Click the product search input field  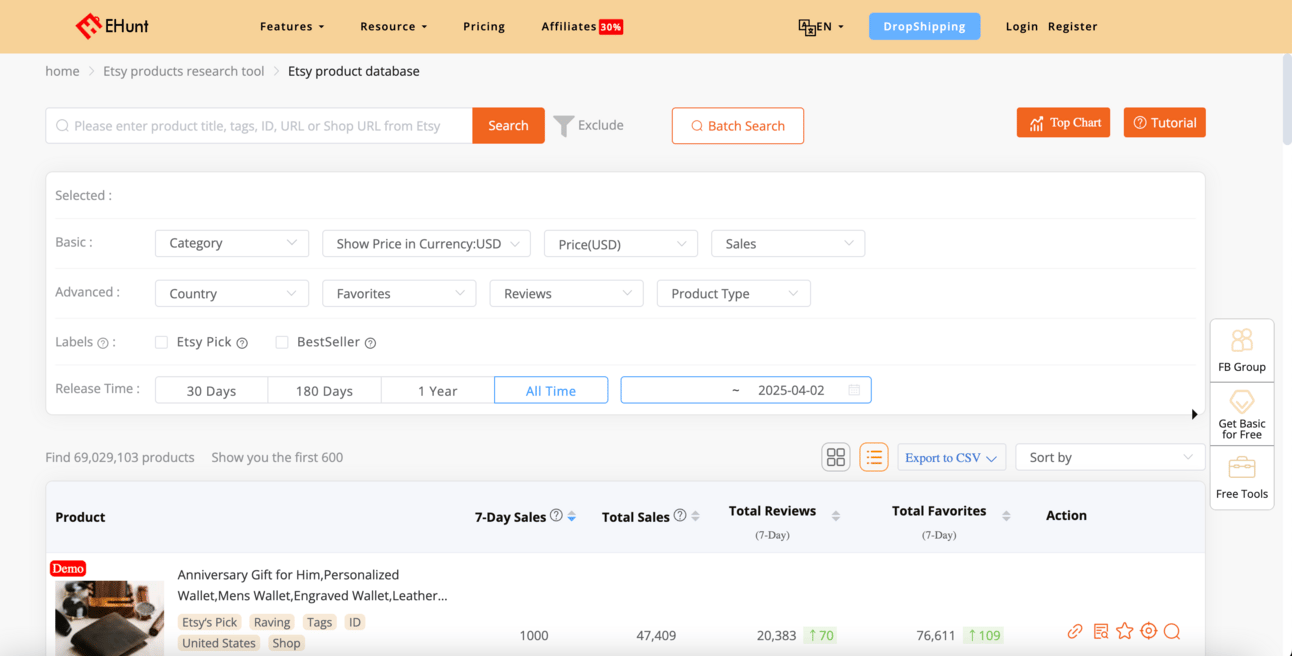pos(259,126)
